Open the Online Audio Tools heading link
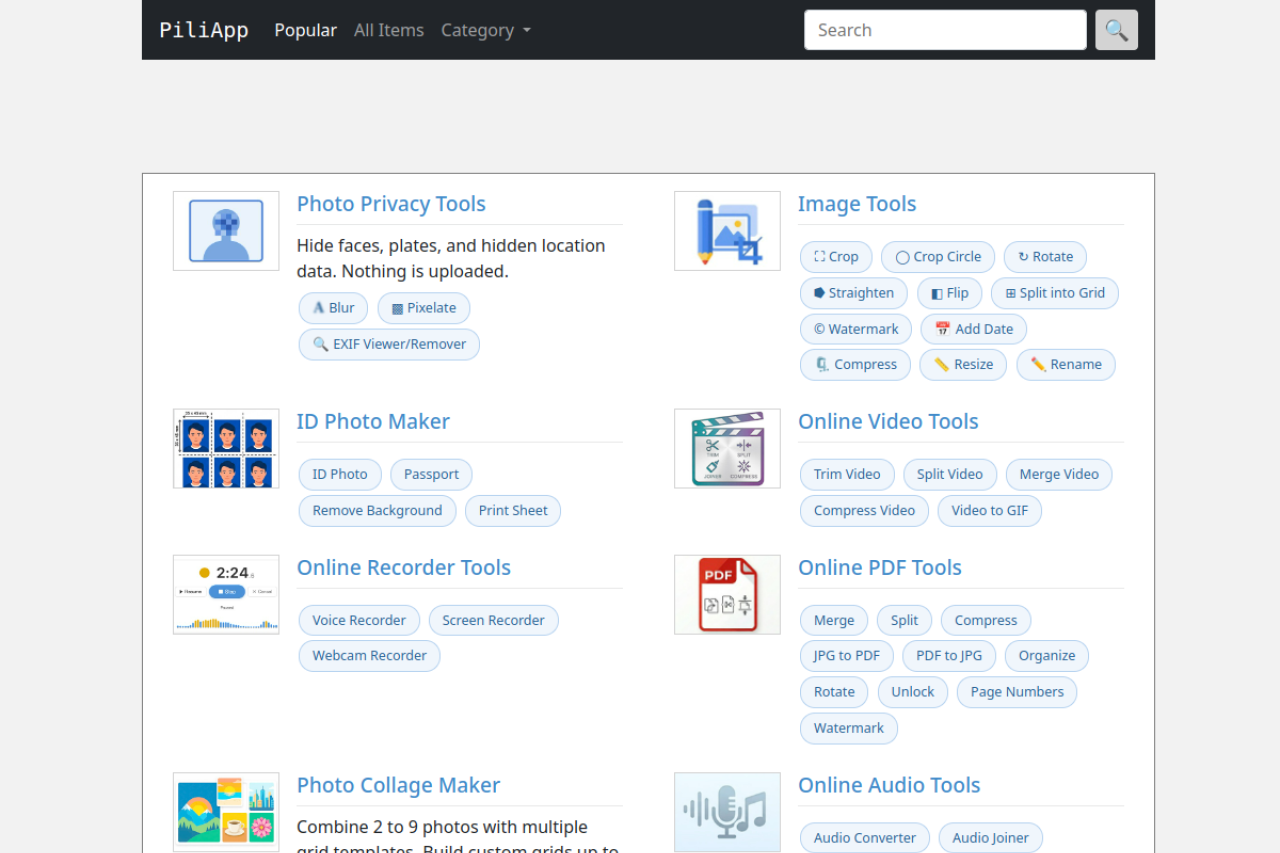 (x=889, y=785)
